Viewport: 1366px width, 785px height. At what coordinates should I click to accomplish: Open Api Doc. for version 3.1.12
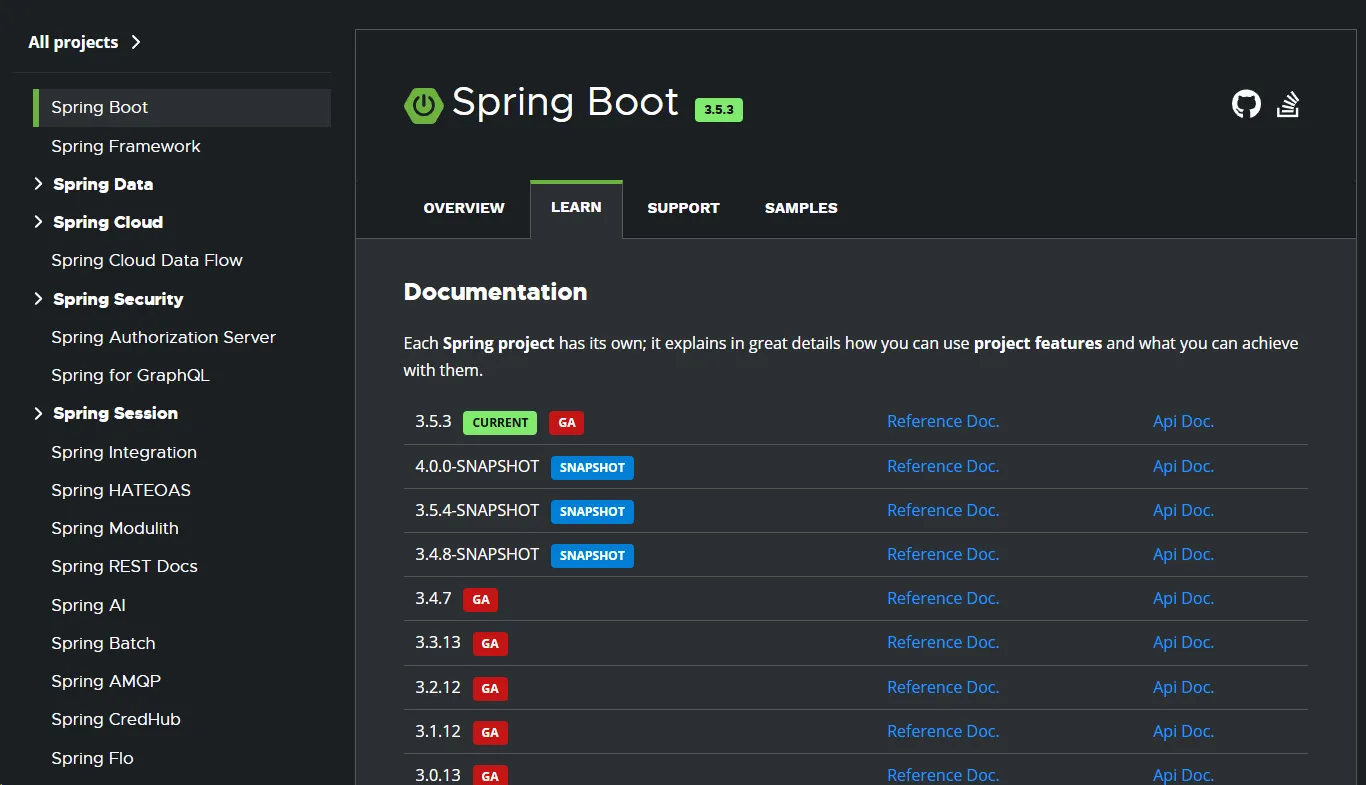(1183, 731)
